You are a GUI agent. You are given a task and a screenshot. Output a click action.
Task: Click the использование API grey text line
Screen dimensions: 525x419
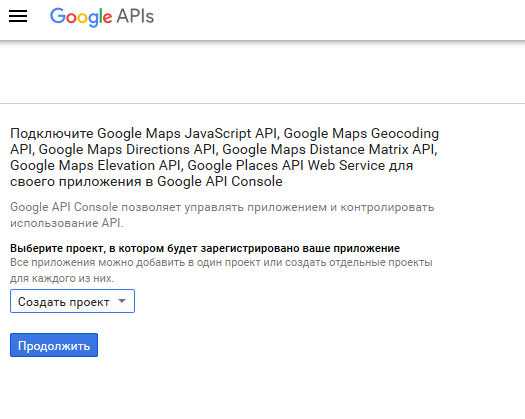click(67, 223)
